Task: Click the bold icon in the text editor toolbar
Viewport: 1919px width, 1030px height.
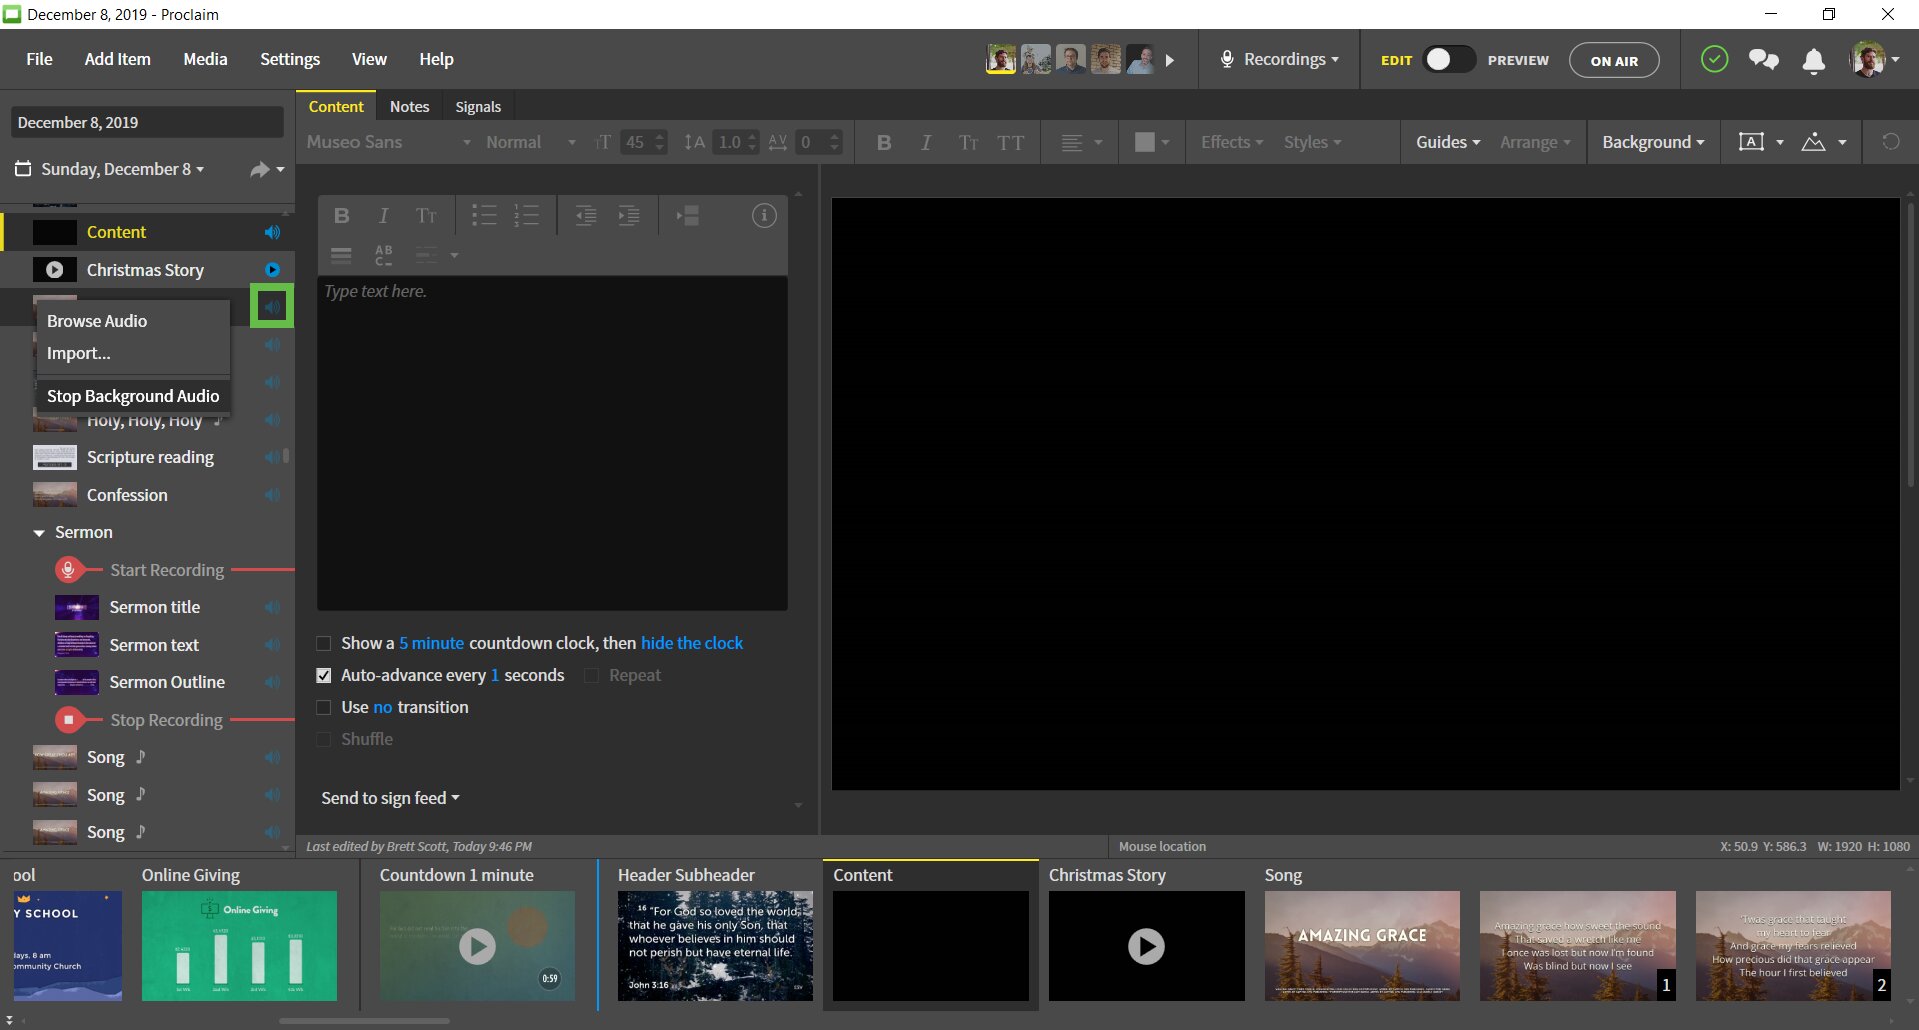Action: pyautogui.click(x=342, y=215)
